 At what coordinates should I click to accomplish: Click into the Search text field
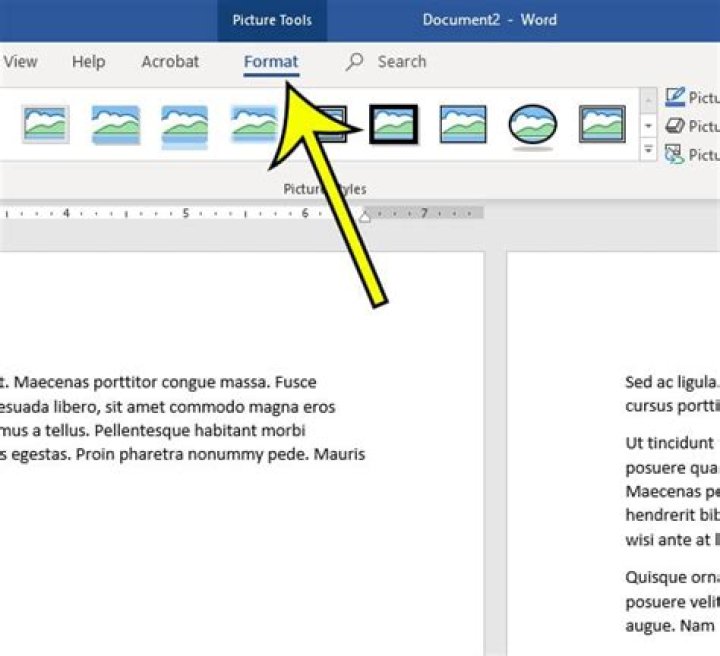[x=402, y=62]
